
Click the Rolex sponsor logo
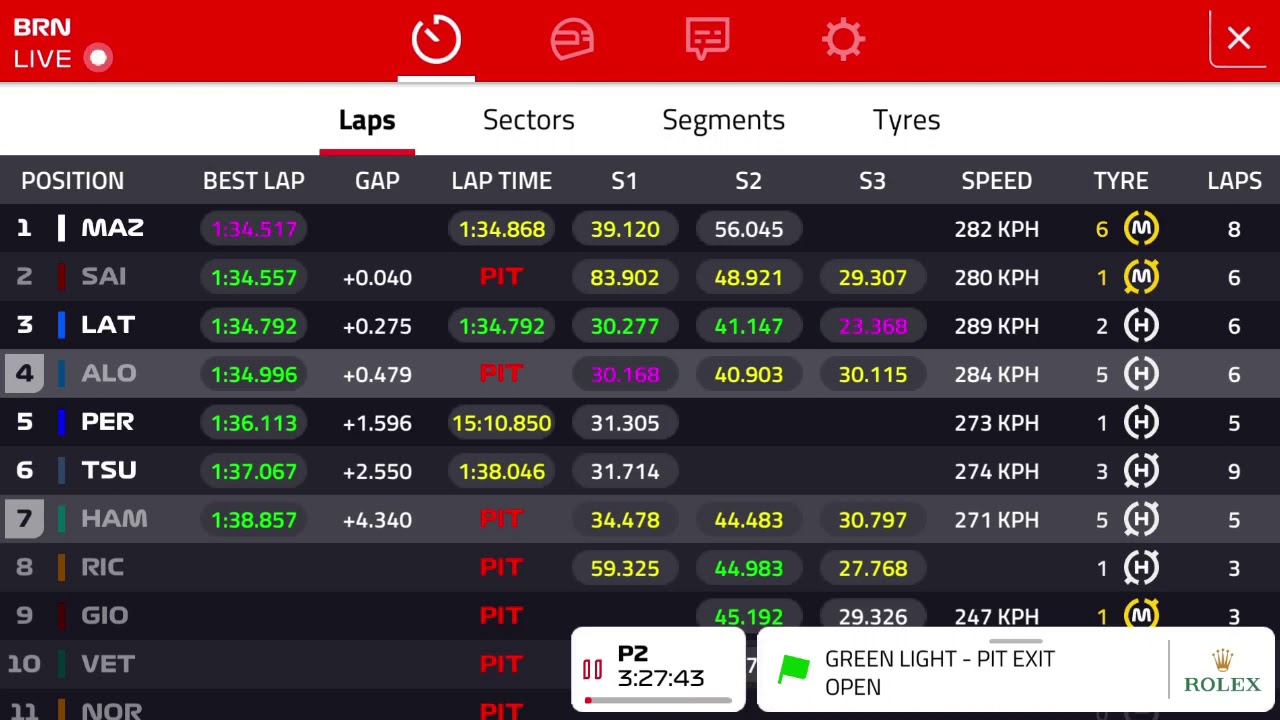click(1222, 671)
